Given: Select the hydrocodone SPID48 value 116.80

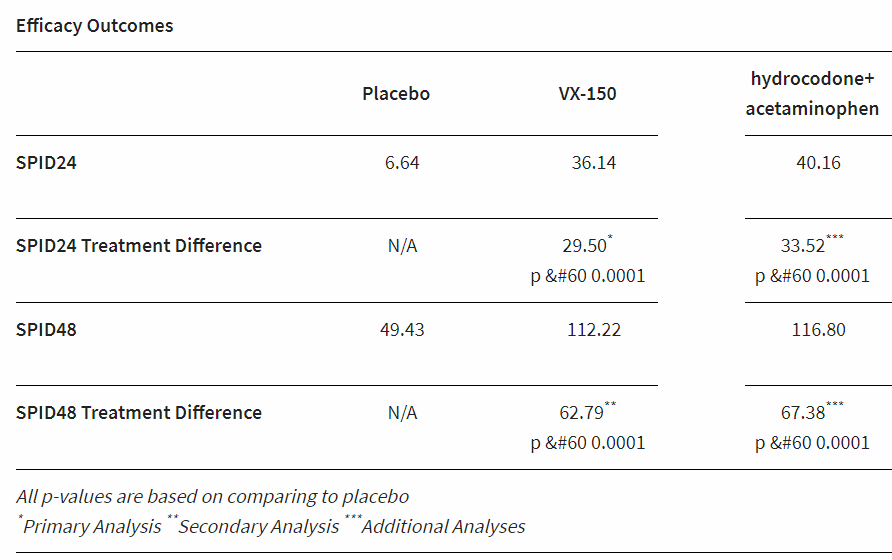Looking at the screenshot, I should click(x=818, y=329).
